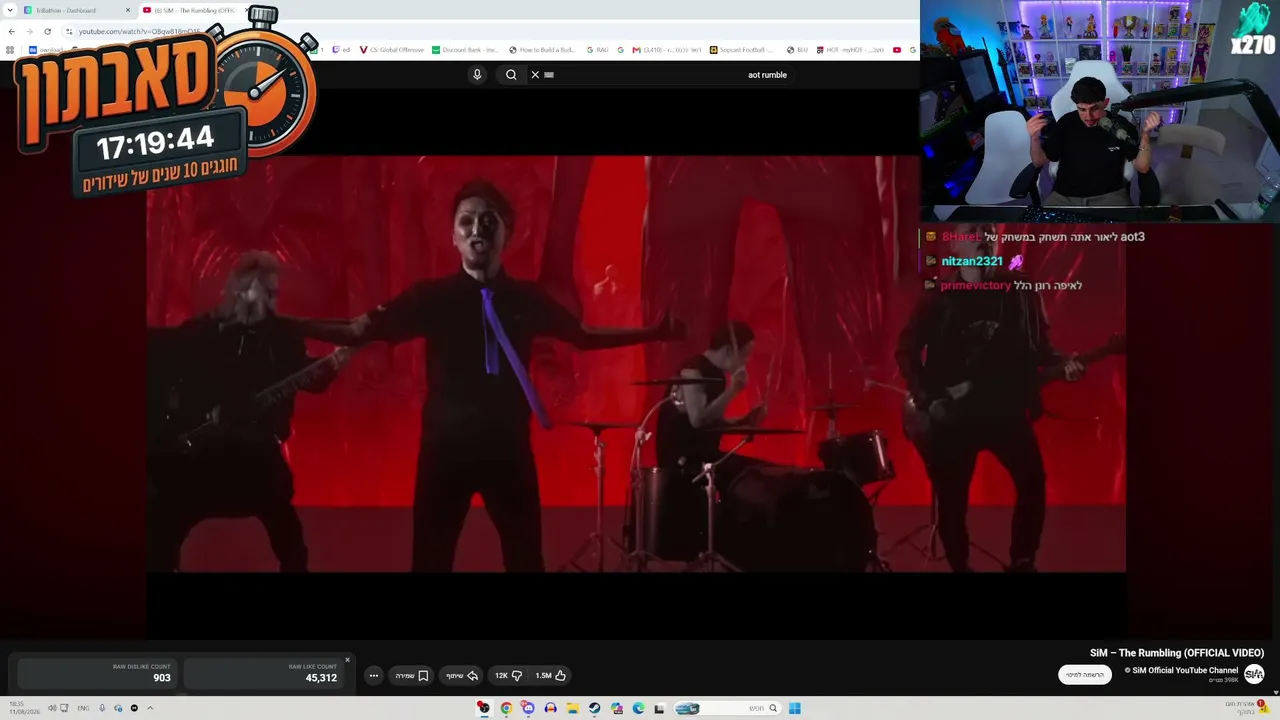Select the SiM The Rumbling browser tab
The width and height of the screenshot is (1280, 720).
pos(195,10)
